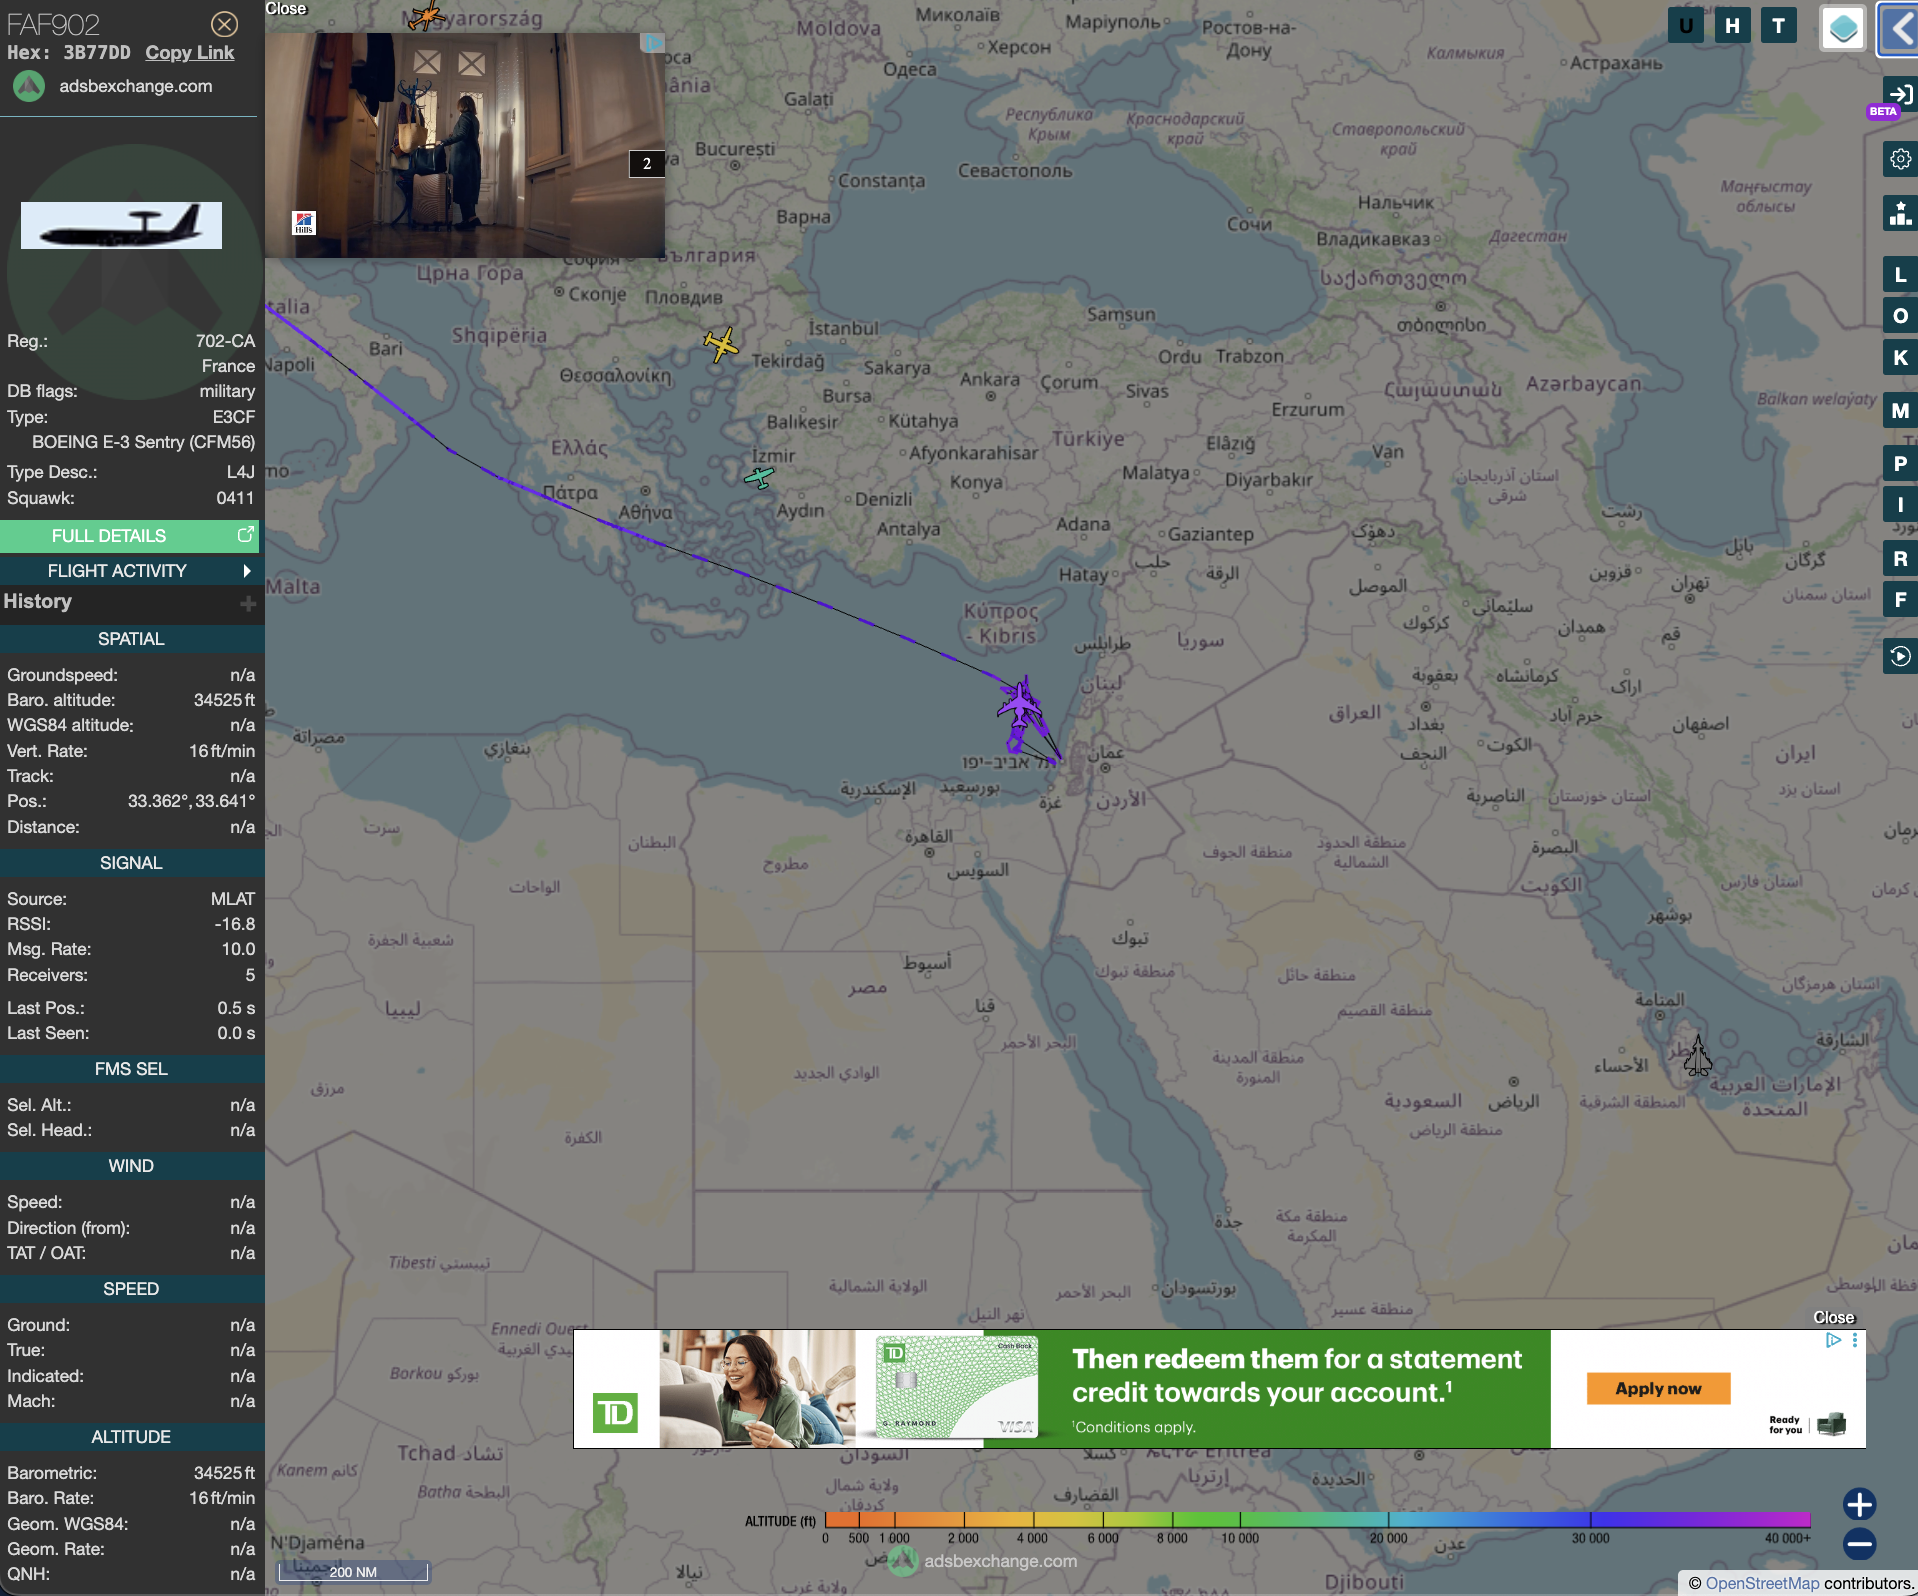Toggle the P button on right toolbar
The height and width of the screenshot is (1596, 1918).
click(x=1900, y=464)
